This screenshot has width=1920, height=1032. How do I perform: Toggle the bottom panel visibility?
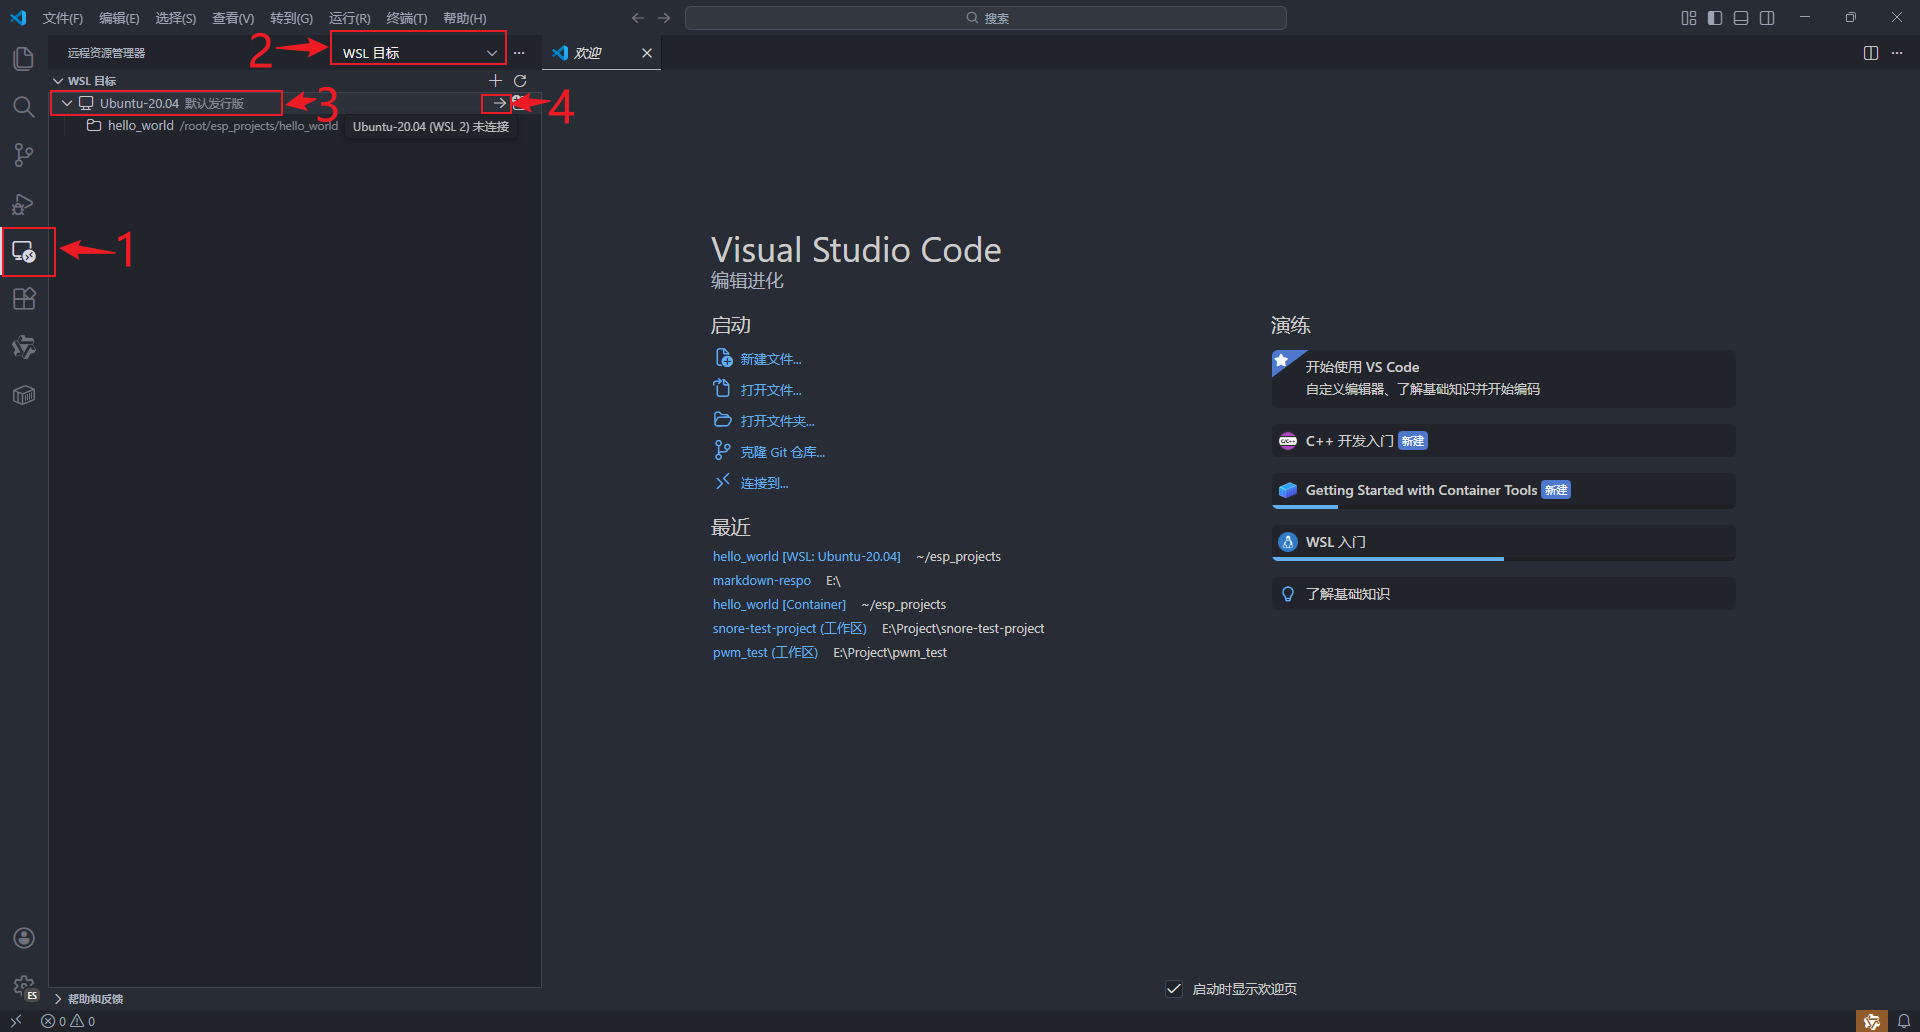1741,18
